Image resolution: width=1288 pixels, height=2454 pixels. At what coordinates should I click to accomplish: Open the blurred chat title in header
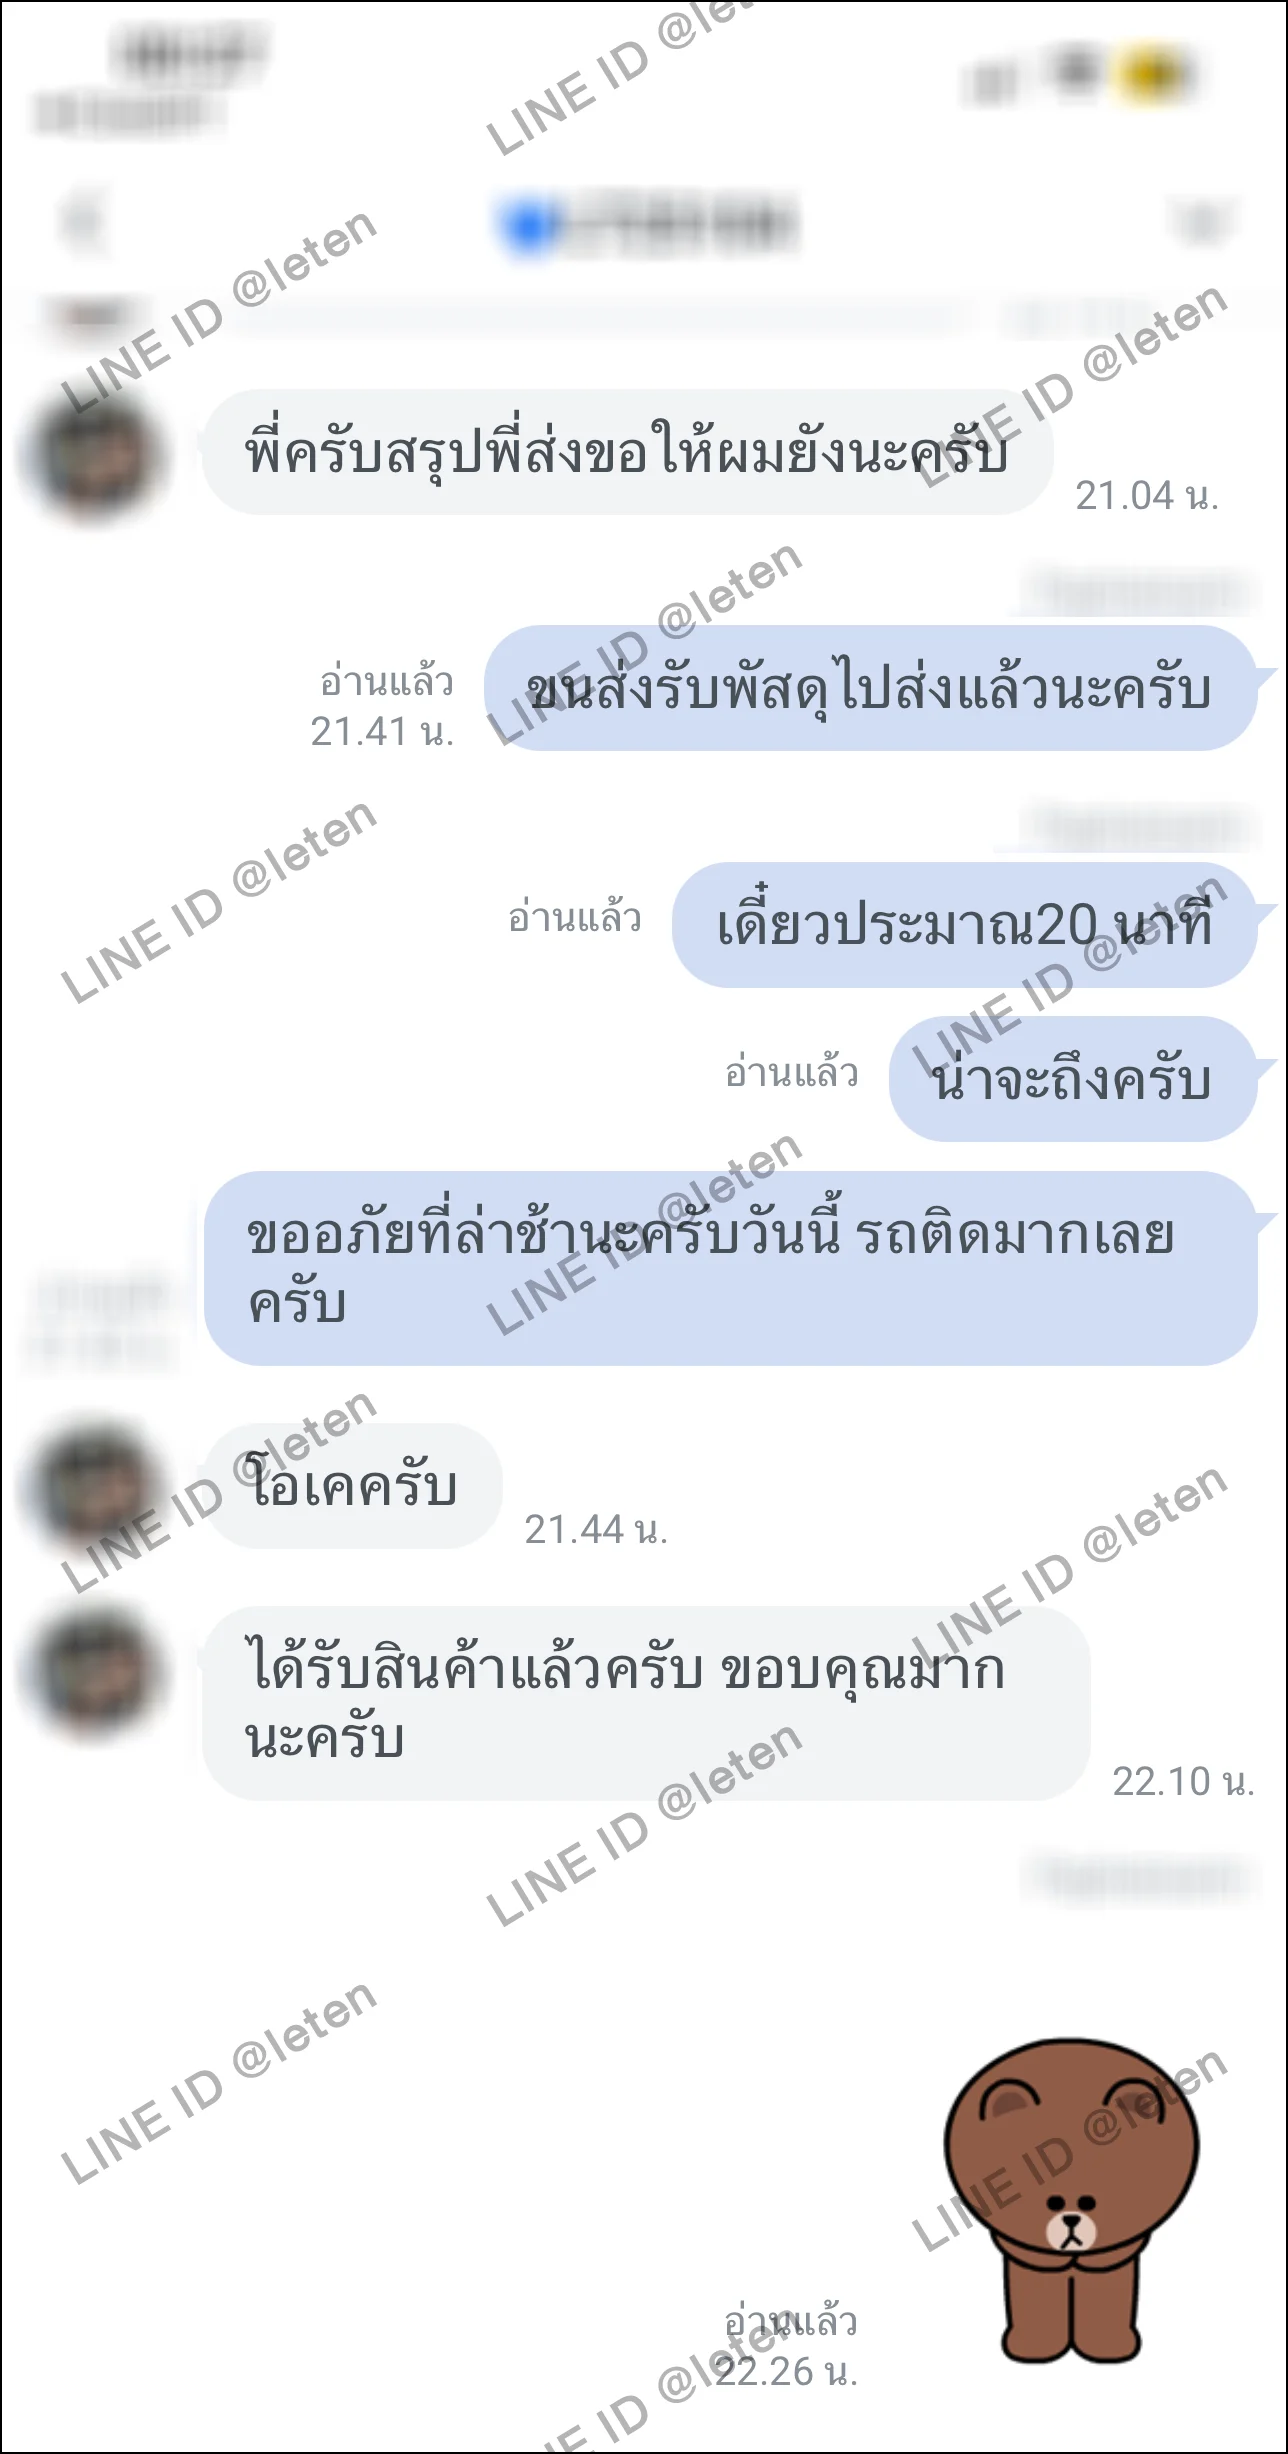[x=648, y=224]
